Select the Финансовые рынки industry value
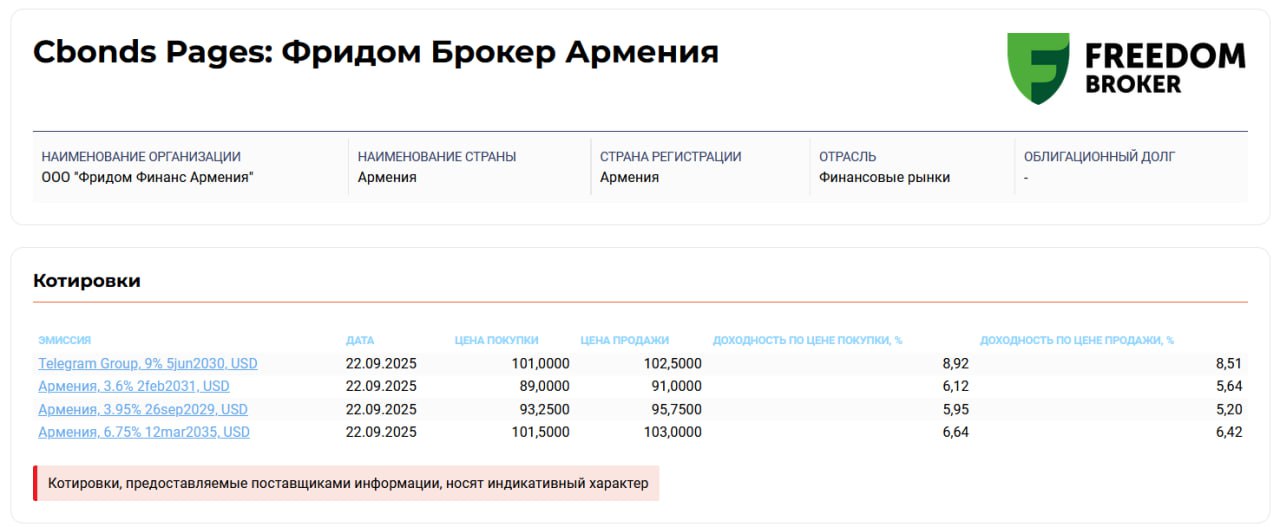The height and width of the screenshot is (527, 1280). (x=884, y=177)
